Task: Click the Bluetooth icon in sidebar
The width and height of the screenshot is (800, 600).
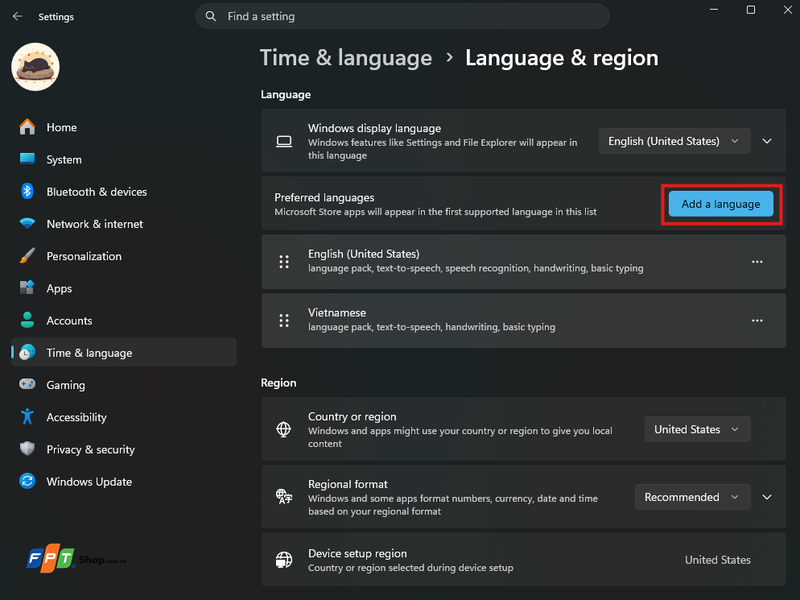Action: (x=27, y=191)
